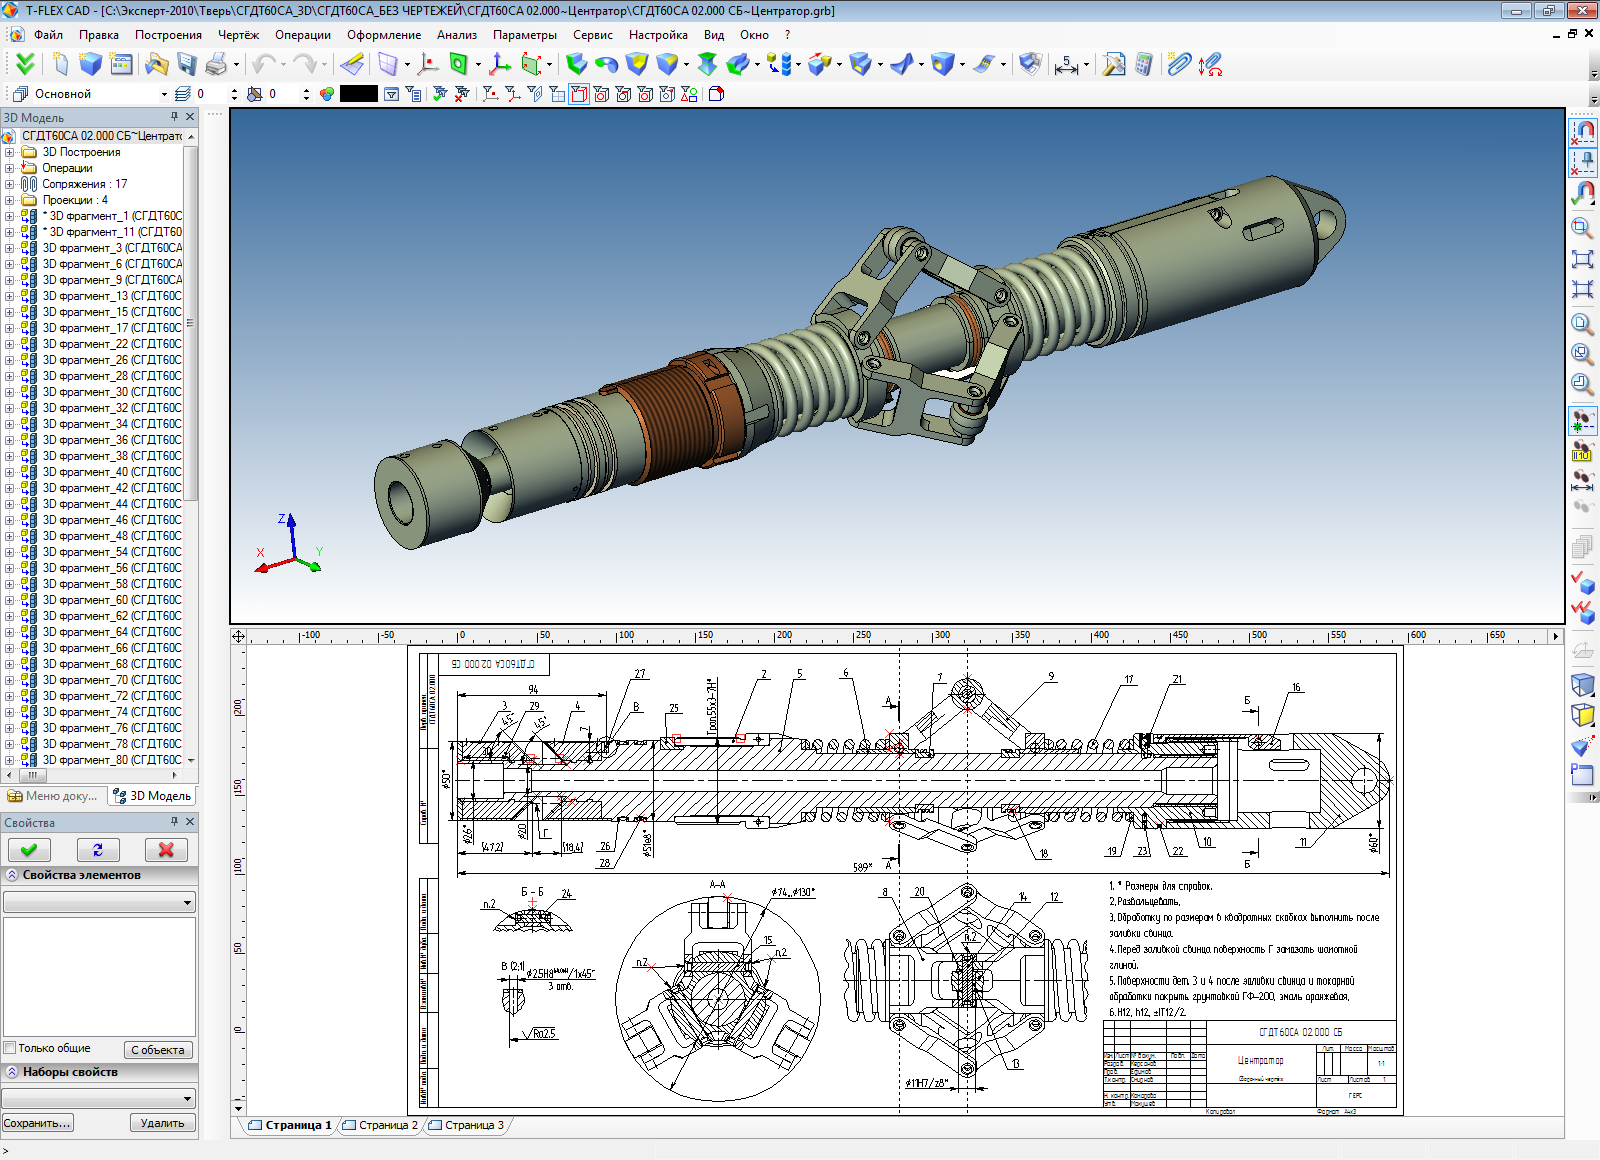Click the model tree horizontal scrollbar
The width and height of the screenshot is (1600, 1160).
[x=33, y=775]
